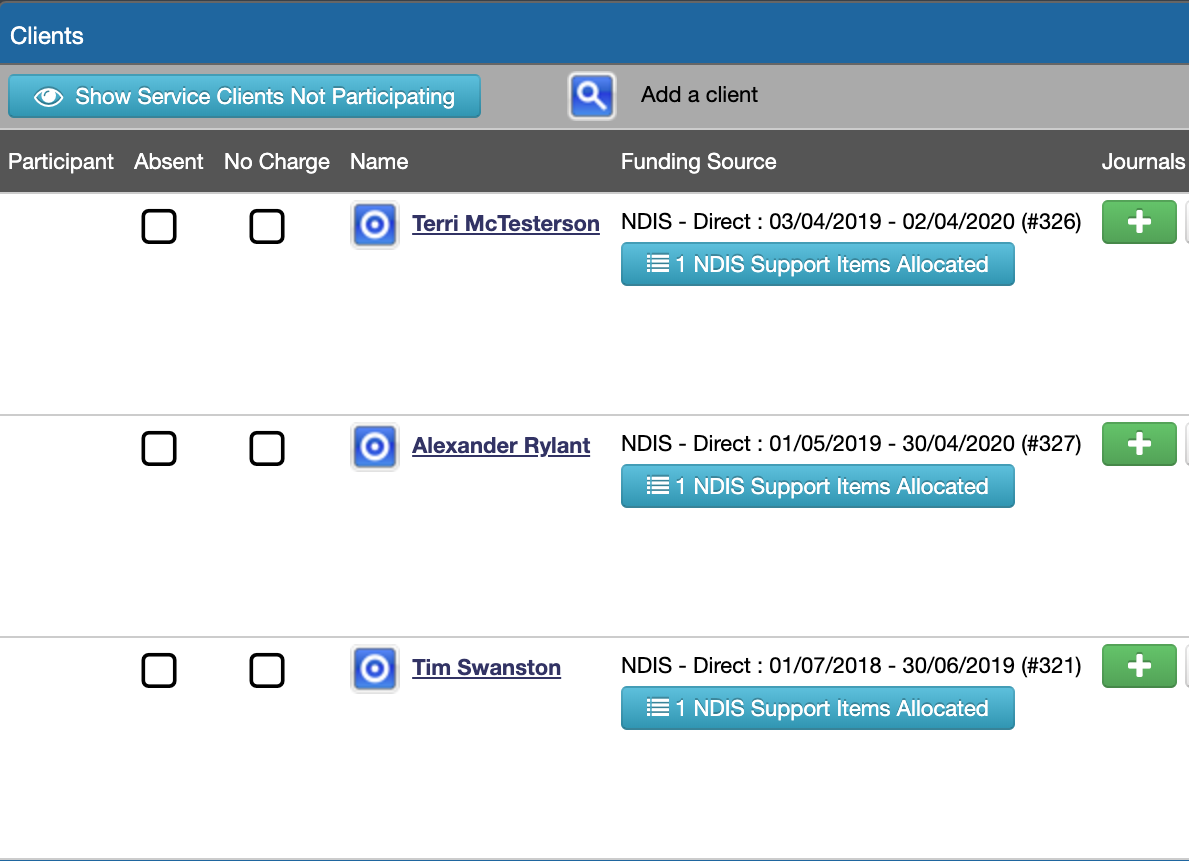This screenshot has width=1189, height=861.
Task: Click the green plus Journals icon for Terri
Action: (1138, 222)
